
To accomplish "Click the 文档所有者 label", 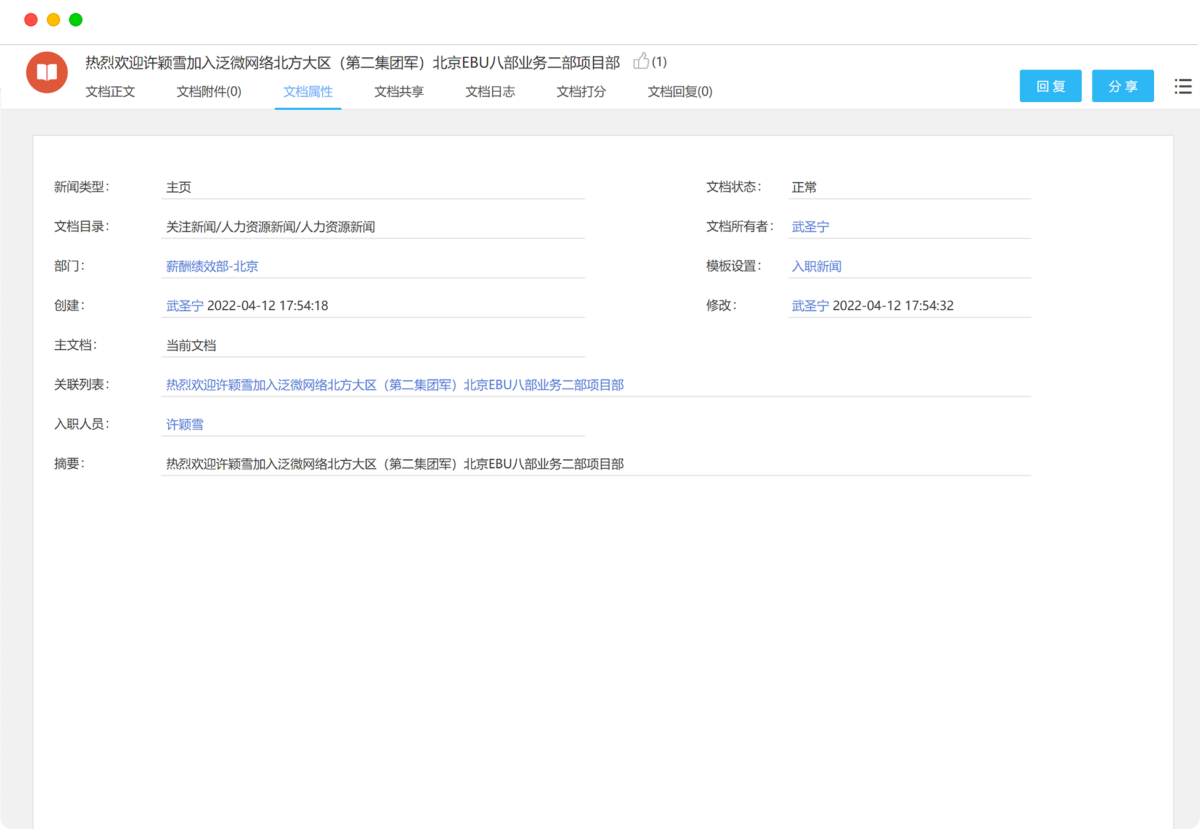I will click(739, 227).
